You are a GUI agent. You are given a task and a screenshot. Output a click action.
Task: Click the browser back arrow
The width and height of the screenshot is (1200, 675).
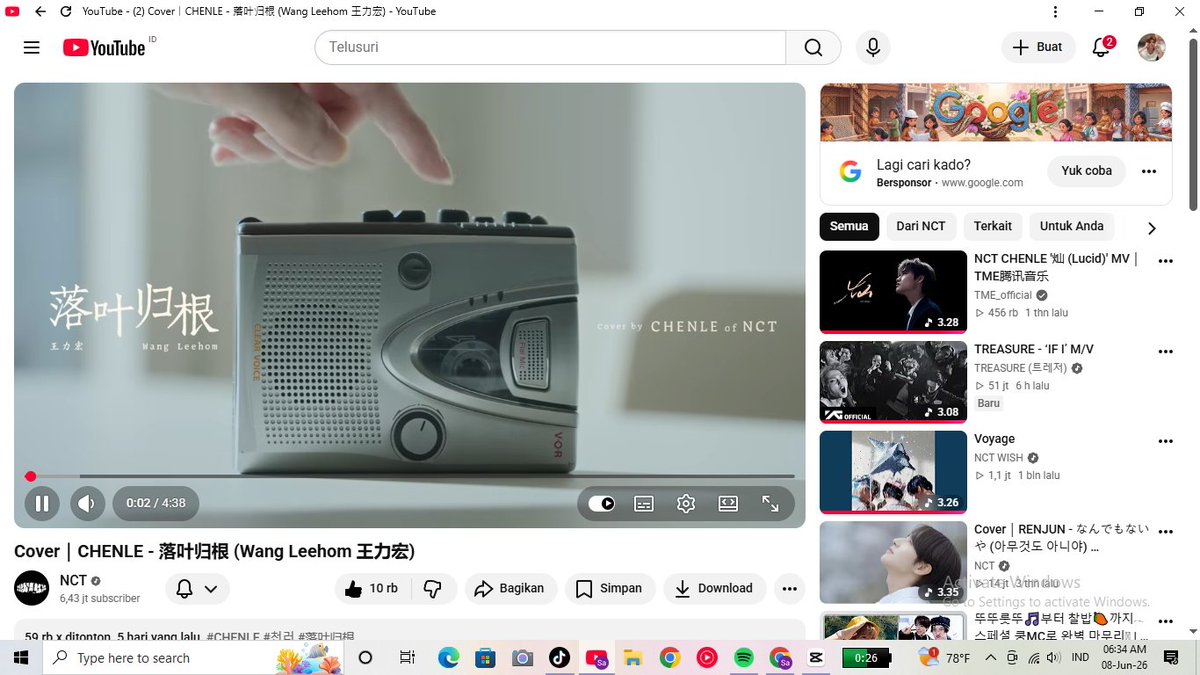40,11
